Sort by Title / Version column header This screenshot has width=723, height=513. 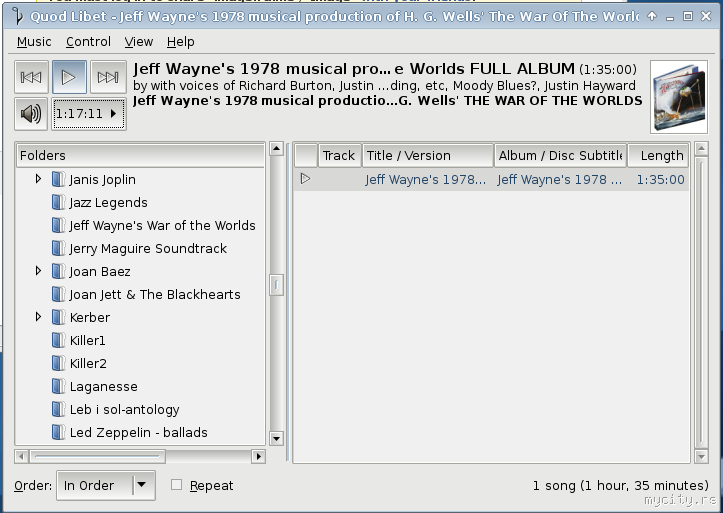[428, 155]
